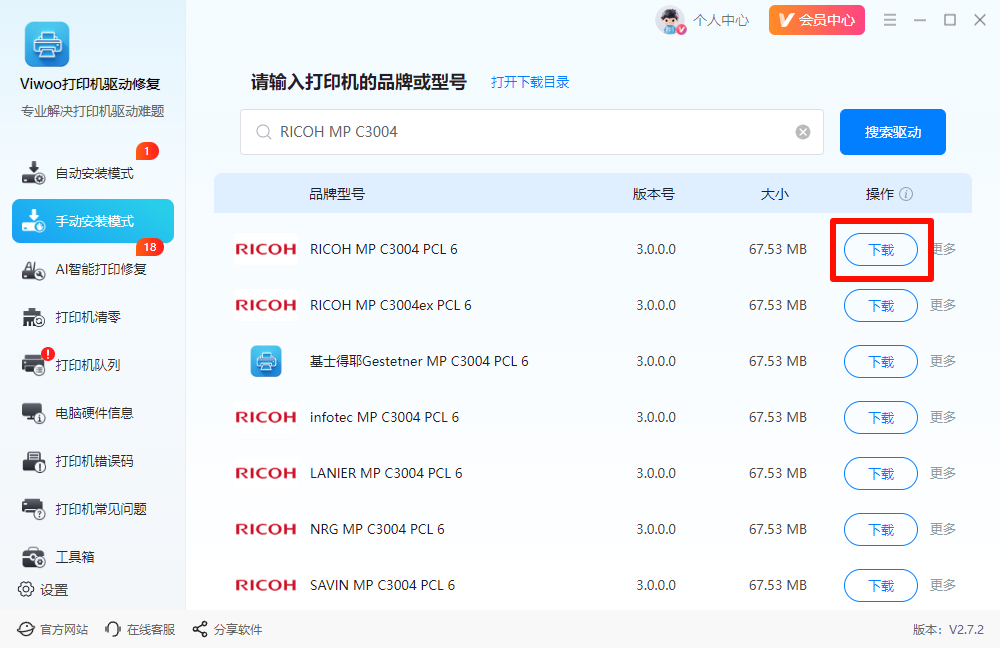Screen dimensions: 1000x650
Task: Click the 版本号 column header
Action: pos(654,194)
